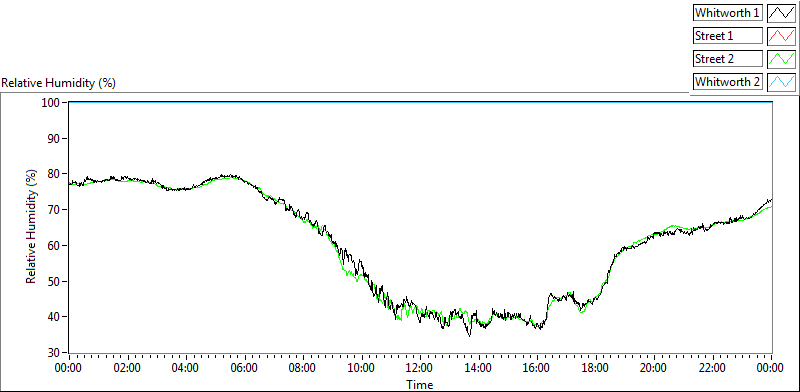Open the Street 2 green plot style icon
Screen dimensions: 800x392
click(781, 59)
